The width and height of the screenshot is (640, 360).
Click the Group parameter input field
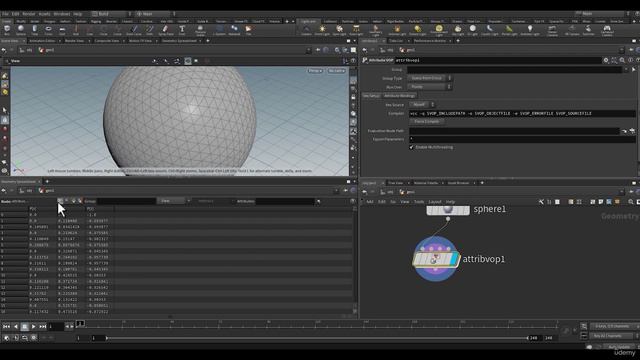(514, 69)
